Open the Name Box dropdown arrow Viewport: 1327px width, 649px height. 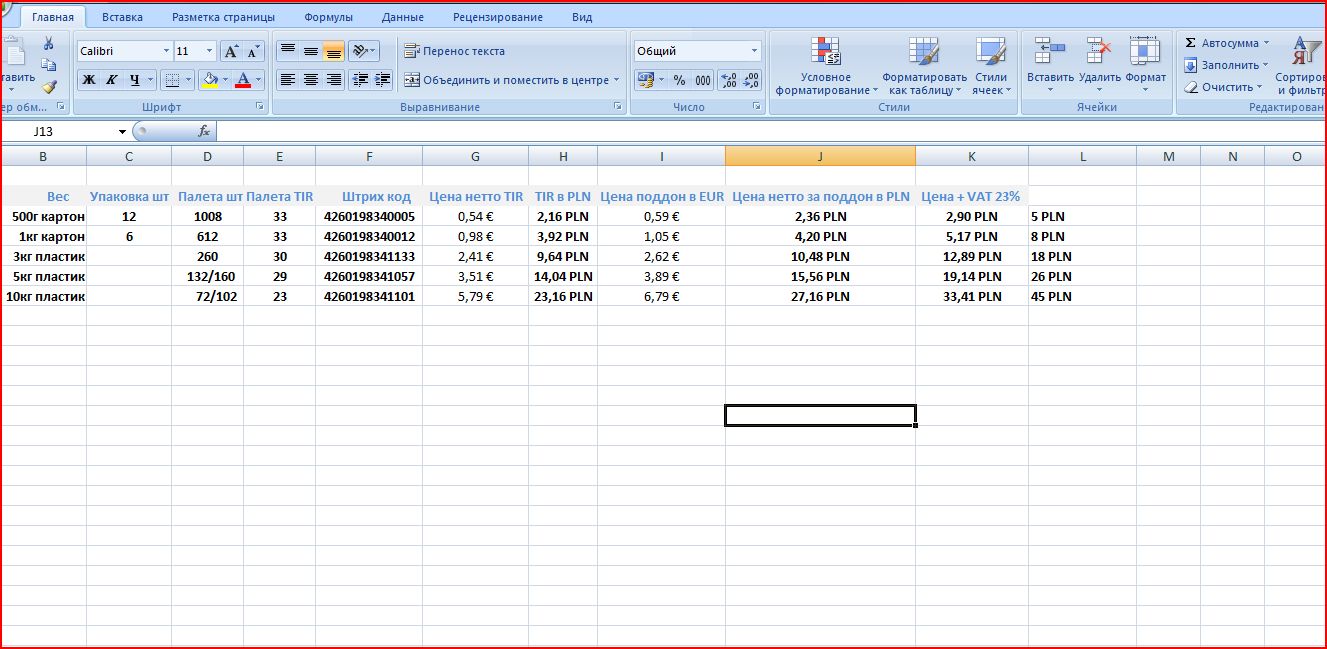coord(122,131)
